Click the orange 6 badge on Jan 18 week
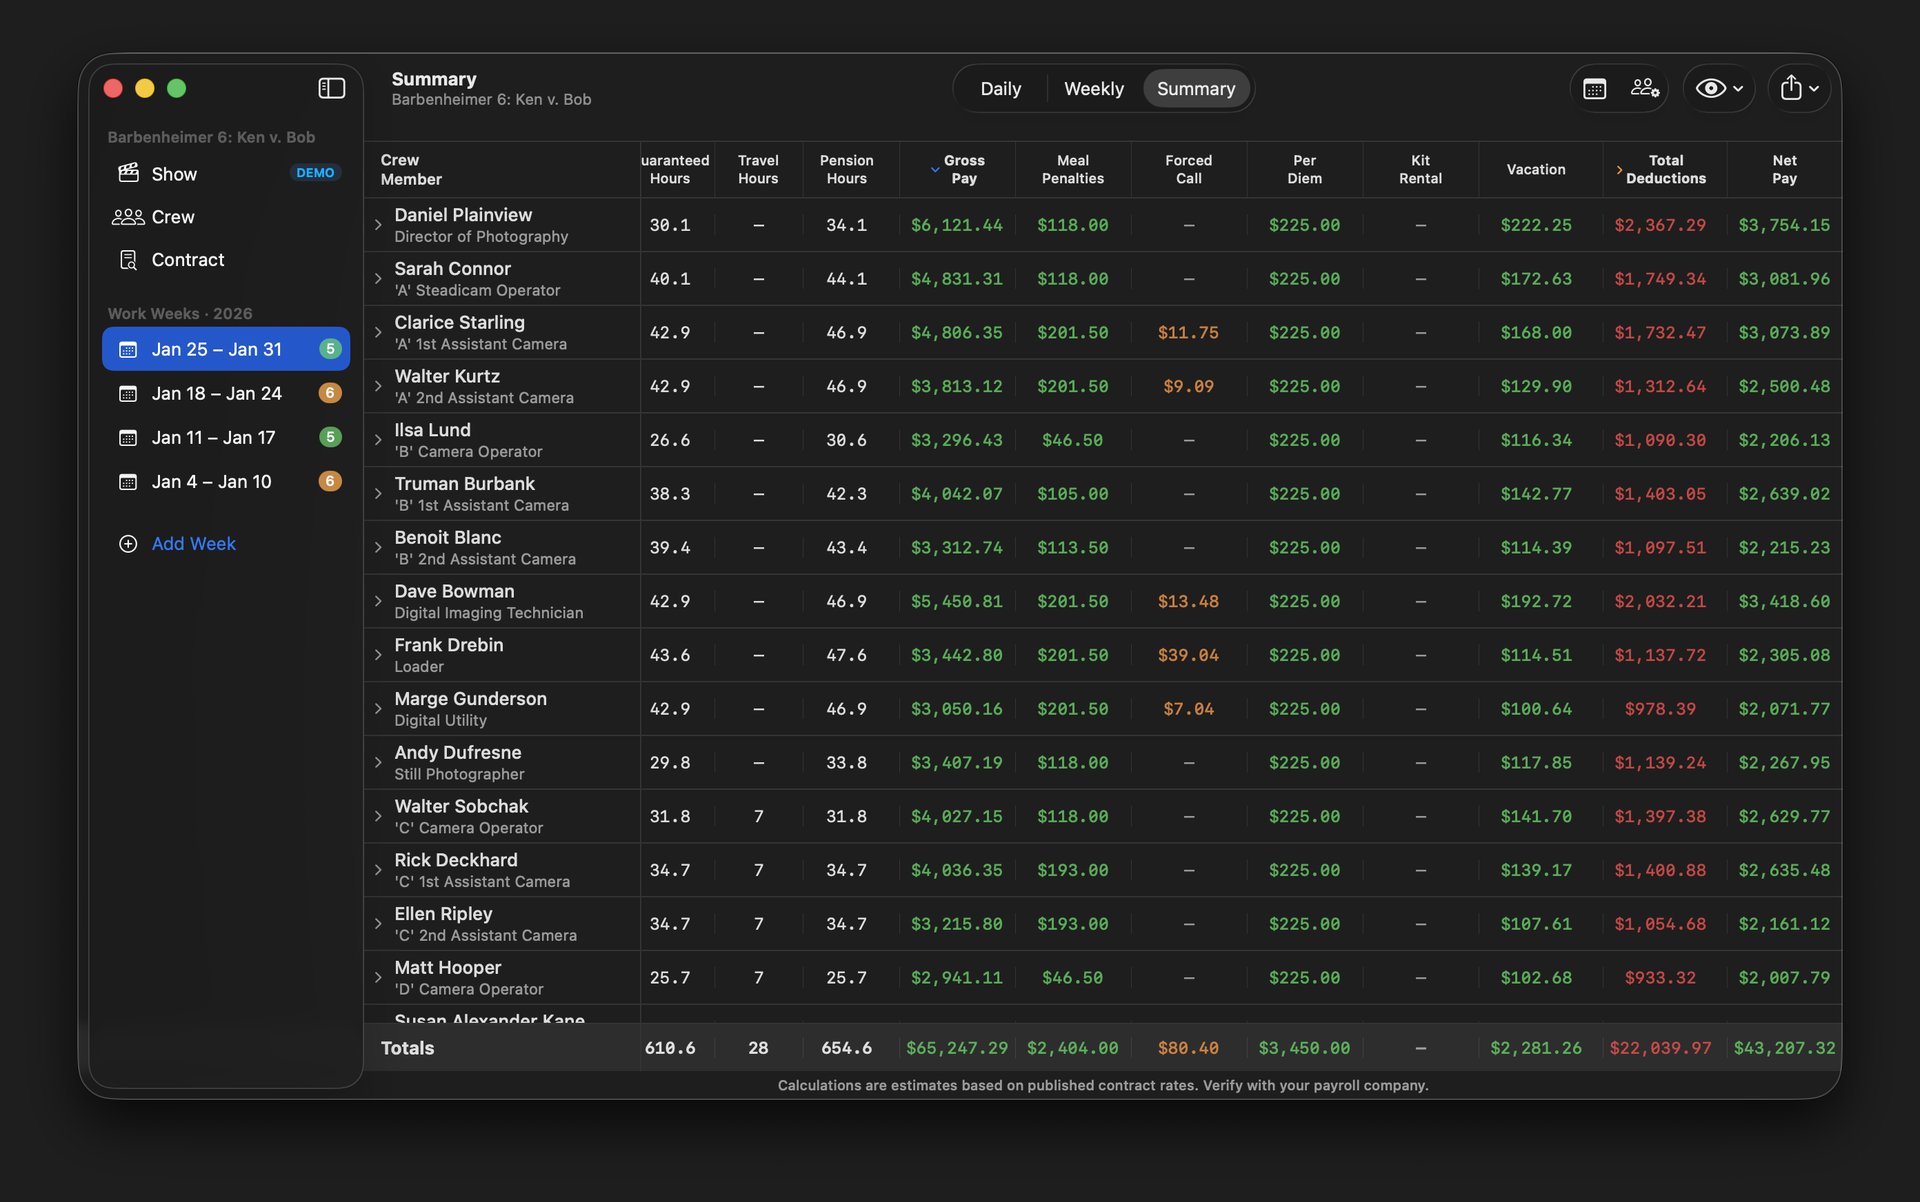1920x1202 pixels. (330, 393)
